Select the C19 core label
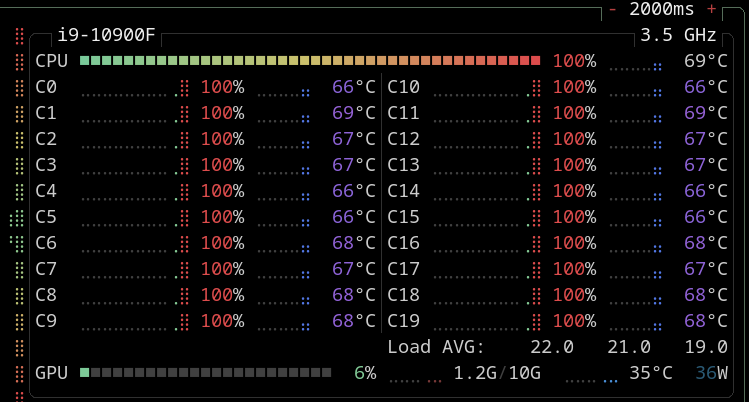The height and width of the screenshot is (402, 749). point(403,321)
